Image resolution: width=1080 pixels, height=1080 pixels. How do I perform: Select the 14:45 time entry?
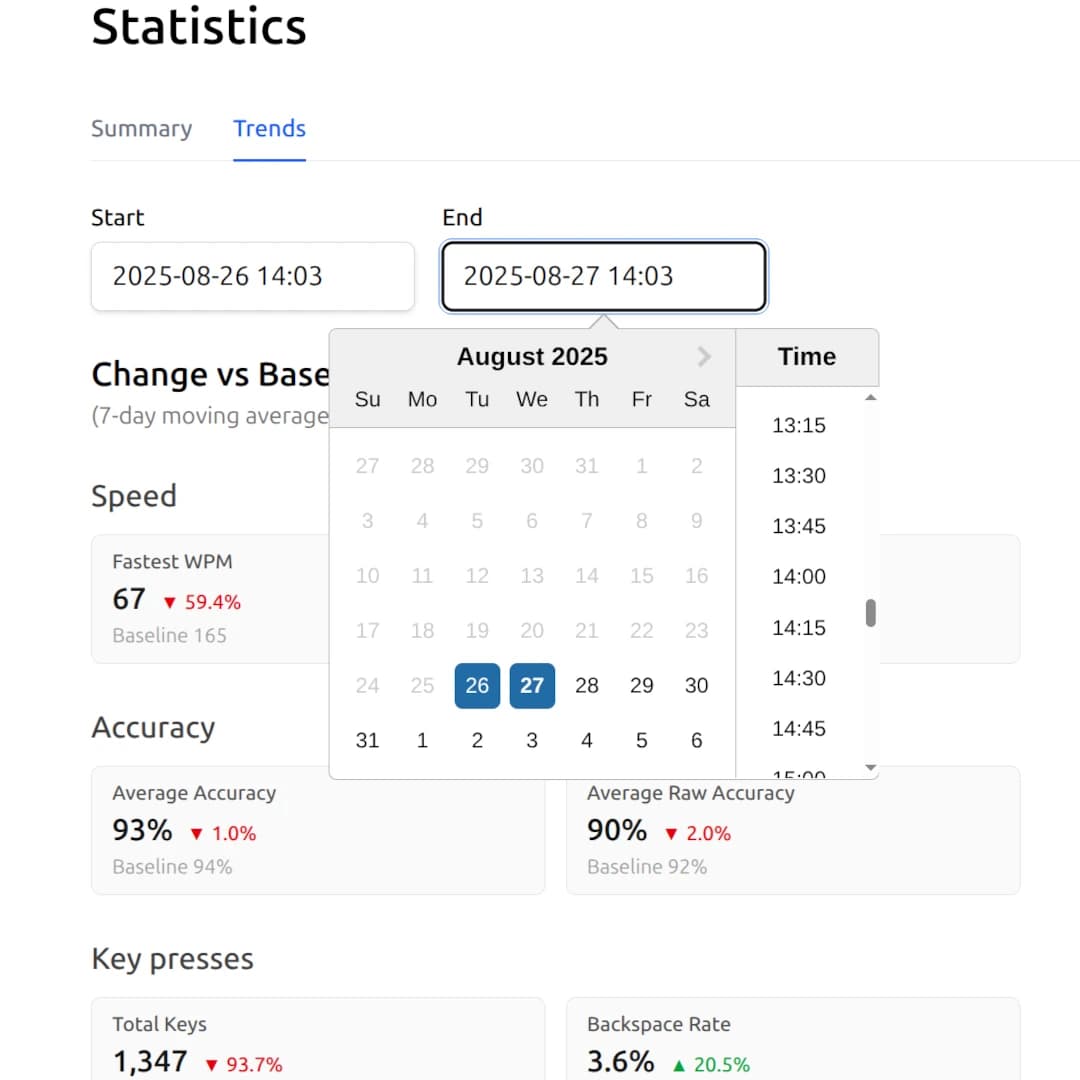pos(799,729)
